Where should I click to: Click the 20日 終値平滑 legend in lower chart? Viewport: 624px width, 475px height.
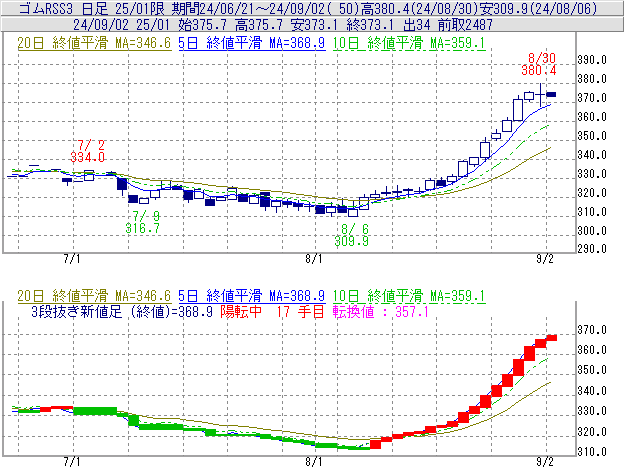pos(94,296)
